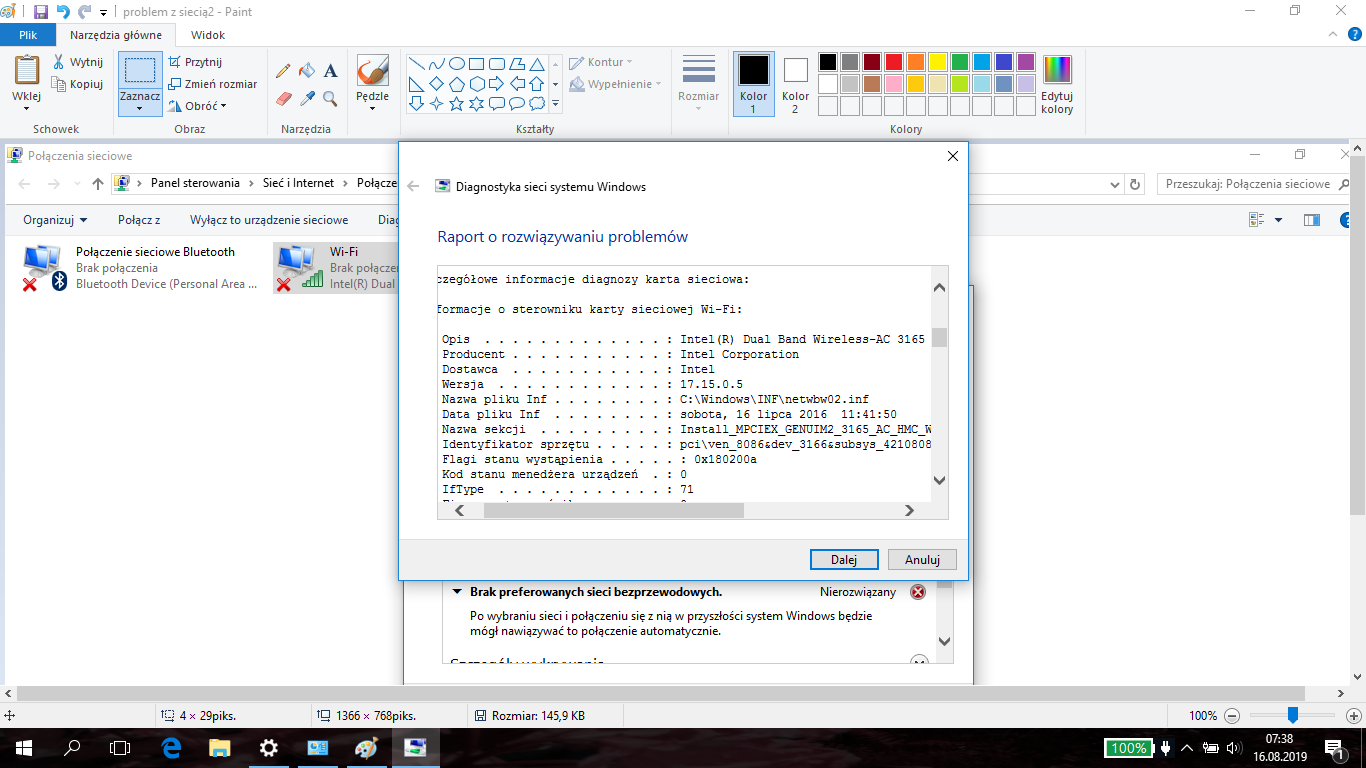
Task: Select Kolor 1 foreground color button
Action: click(x=754, y=84)
